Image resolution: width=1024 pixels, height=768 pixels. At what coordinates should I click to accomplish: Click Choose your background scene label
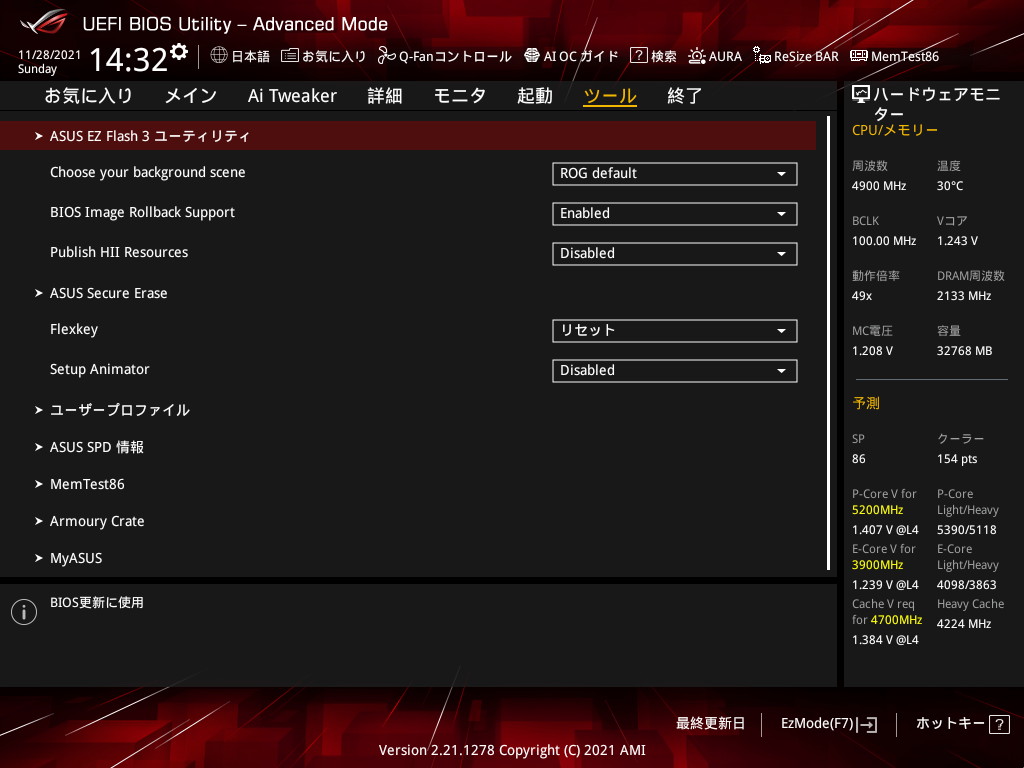coord(148,172)
